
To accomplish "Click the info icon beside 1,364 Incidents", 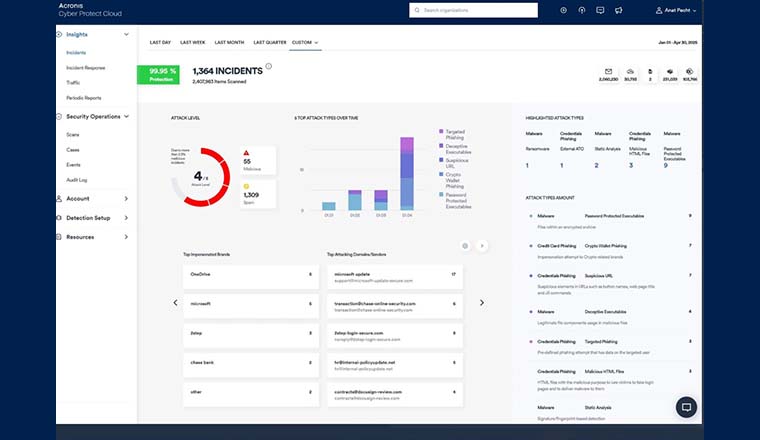I will coord(269,69).
